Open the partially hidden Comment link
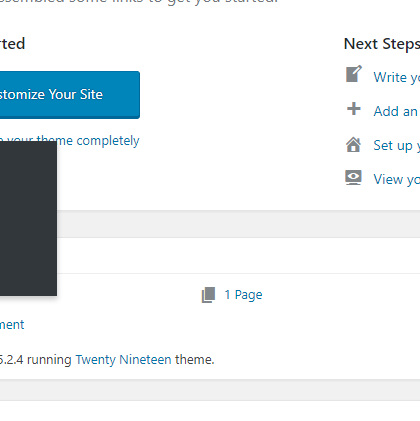 point(12,325)
